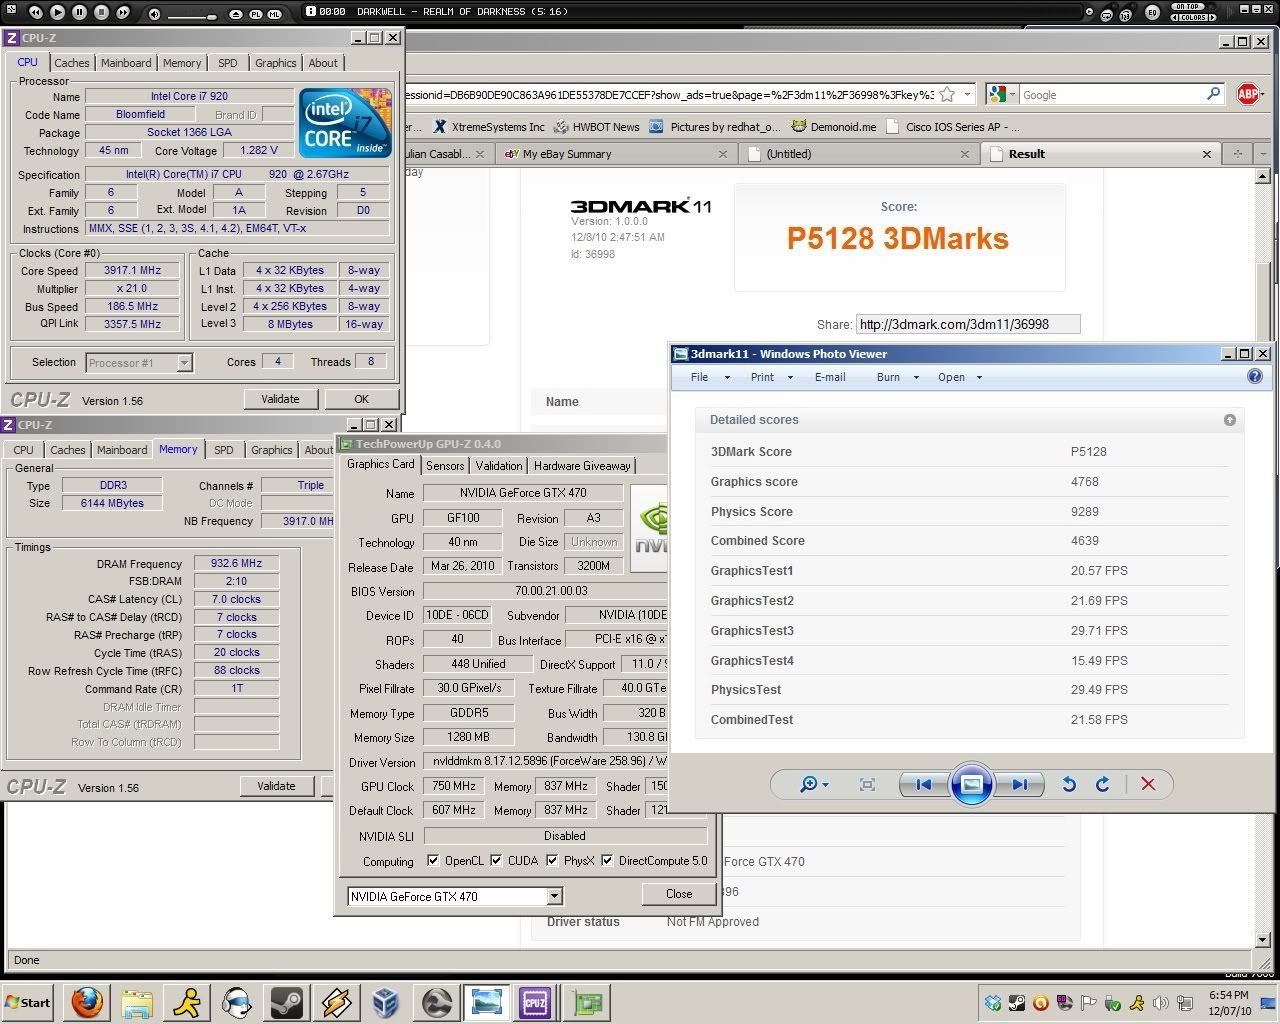Expand the Photo Viewer Open menu

pos(960,377)
